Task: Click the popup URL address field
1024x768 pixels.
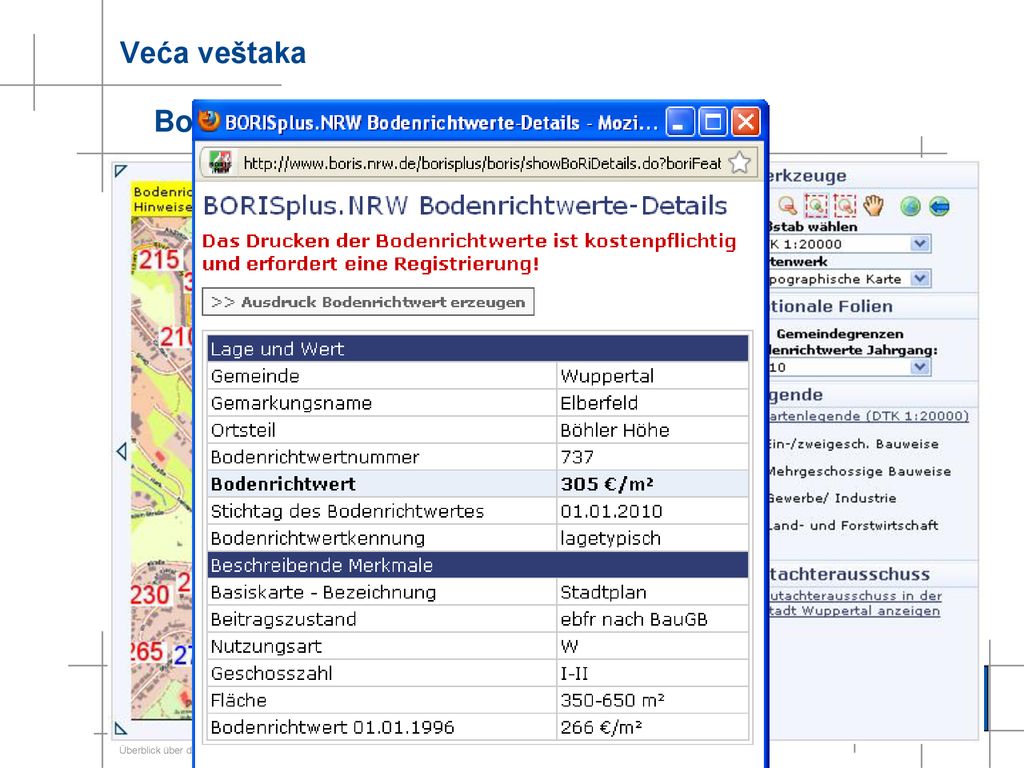Action: pyautogui.click(x=482, y=163)
